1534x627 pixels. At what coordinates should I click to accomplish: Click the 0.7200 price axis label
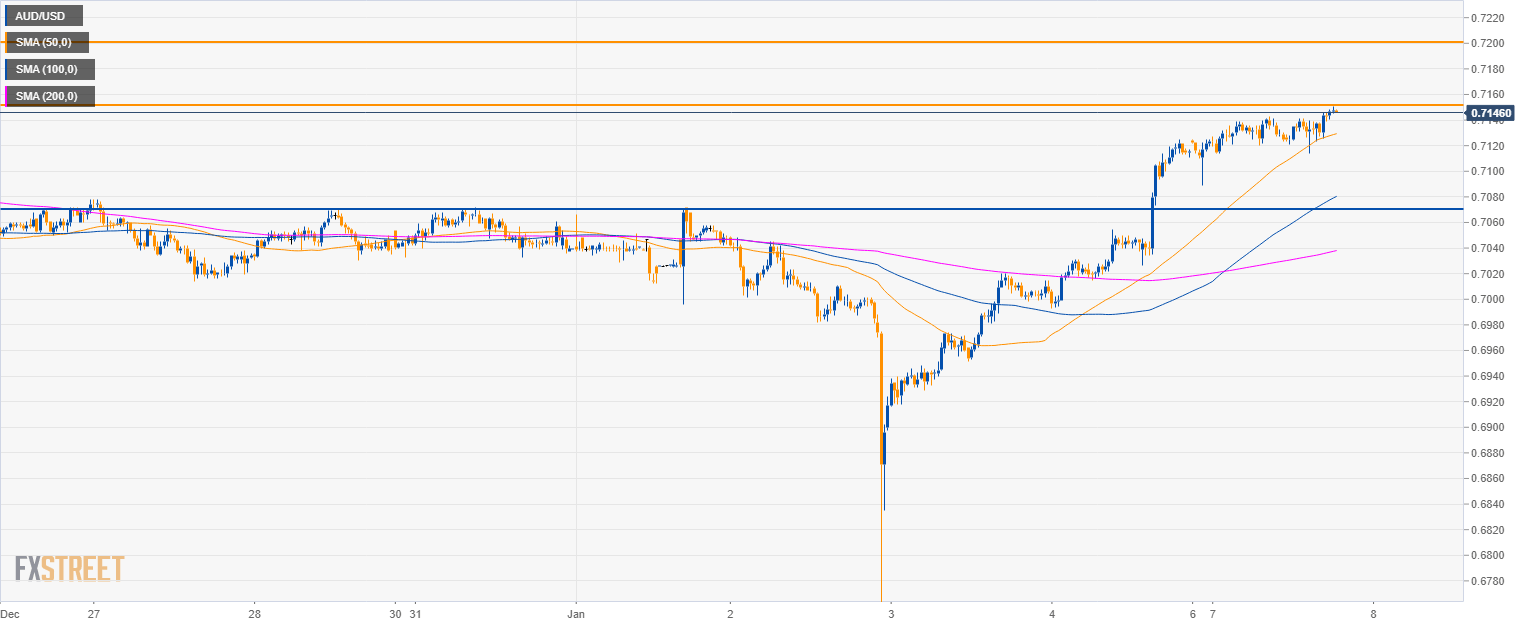pyautogui.click(x=1490, y=43)
